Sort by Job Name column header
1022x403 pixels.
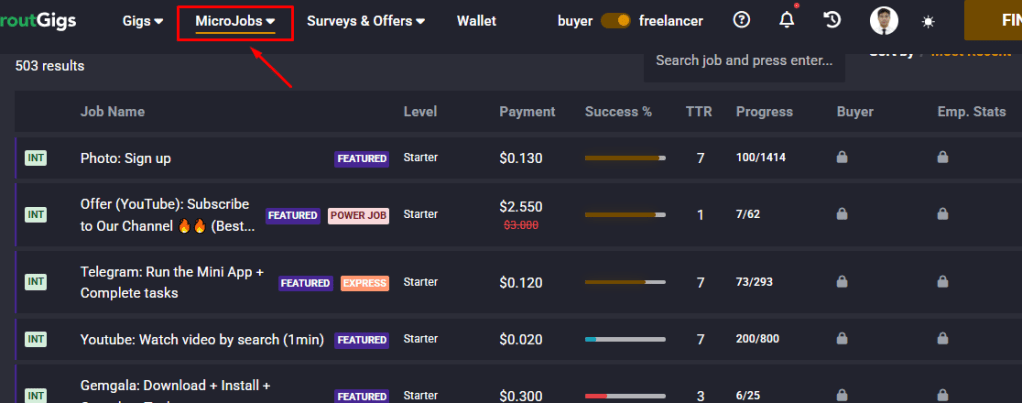pyautogui.click(x=113, y=112)
